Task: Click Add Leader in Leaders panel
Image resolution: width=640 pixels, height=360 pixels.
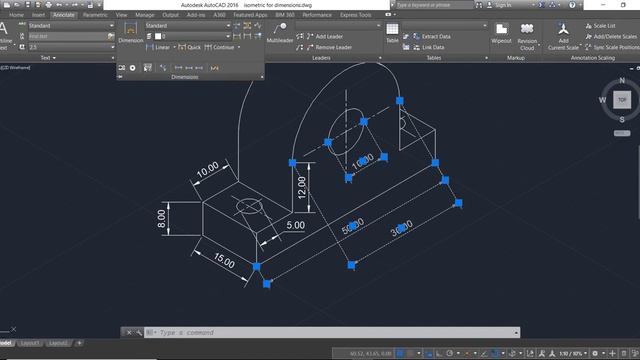Action: click(x=324, y=36)
